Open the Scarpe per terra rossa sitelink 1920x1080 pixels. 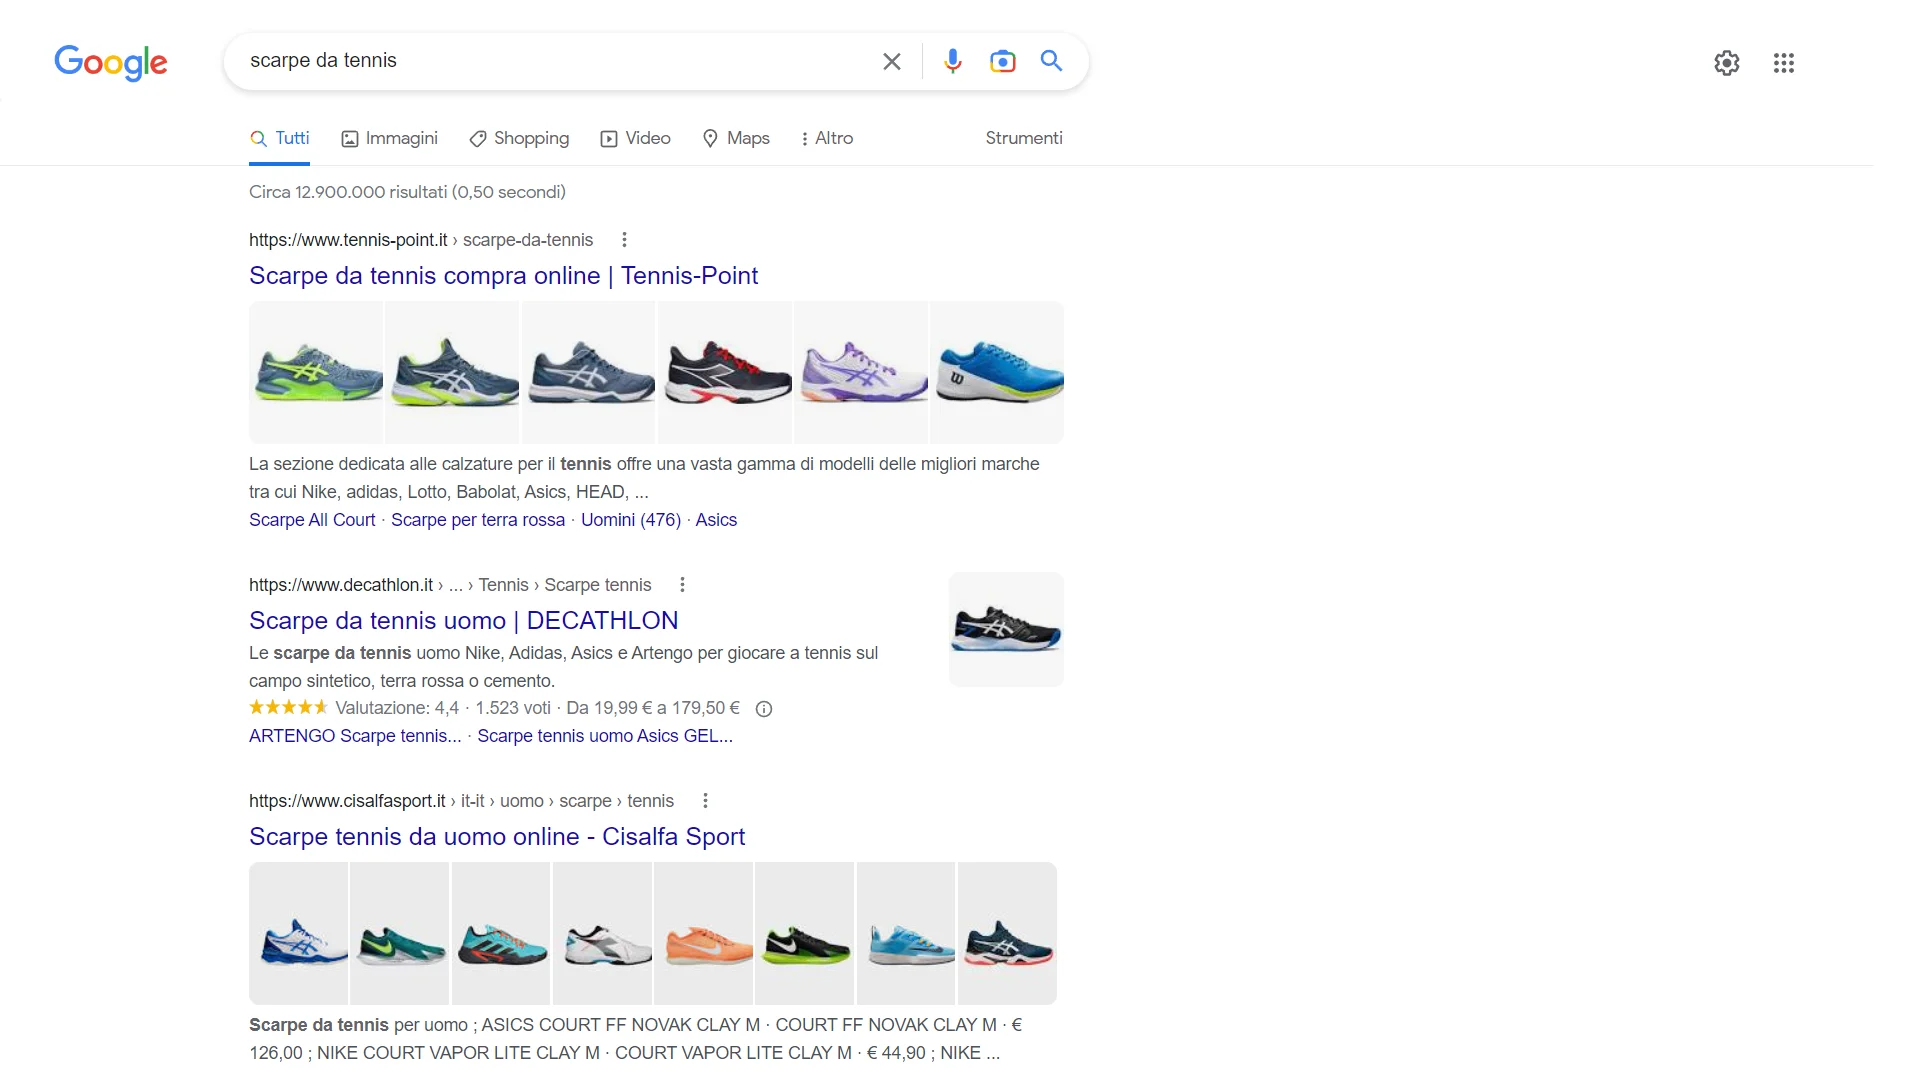tap(478, 520)
